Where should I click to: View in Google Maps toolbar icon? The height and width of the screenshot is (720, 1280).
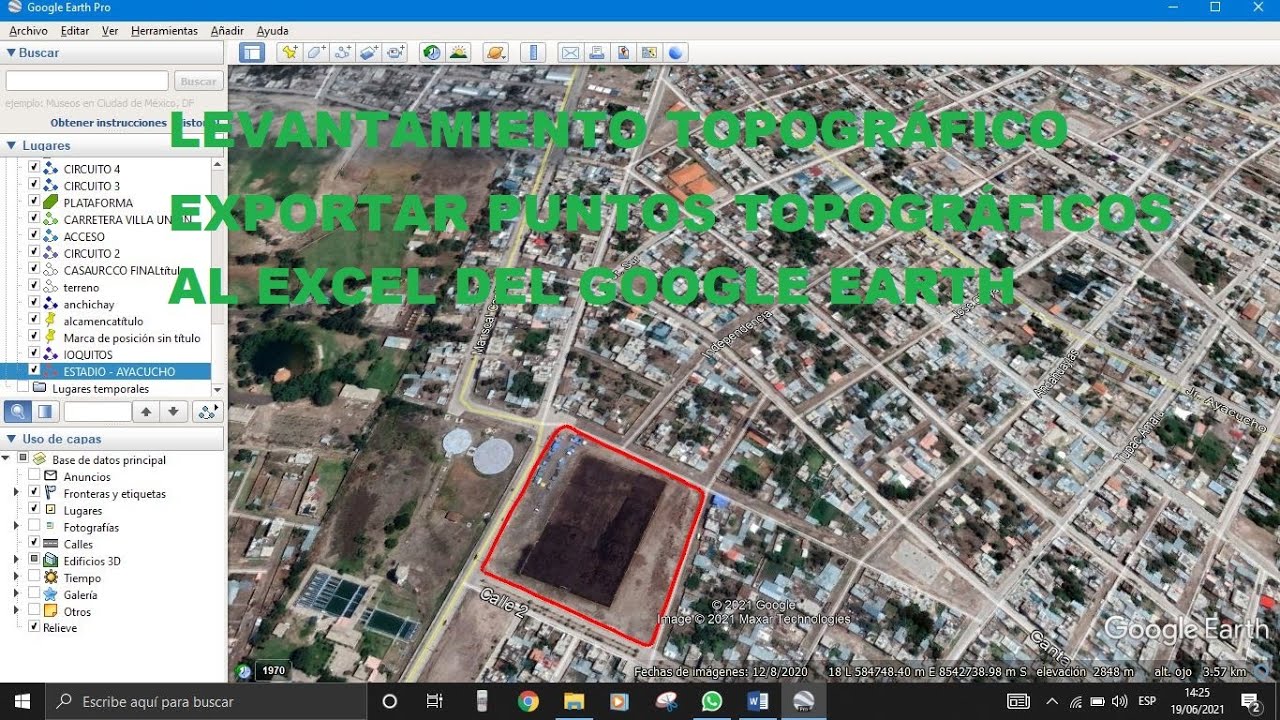click(649, 53)
